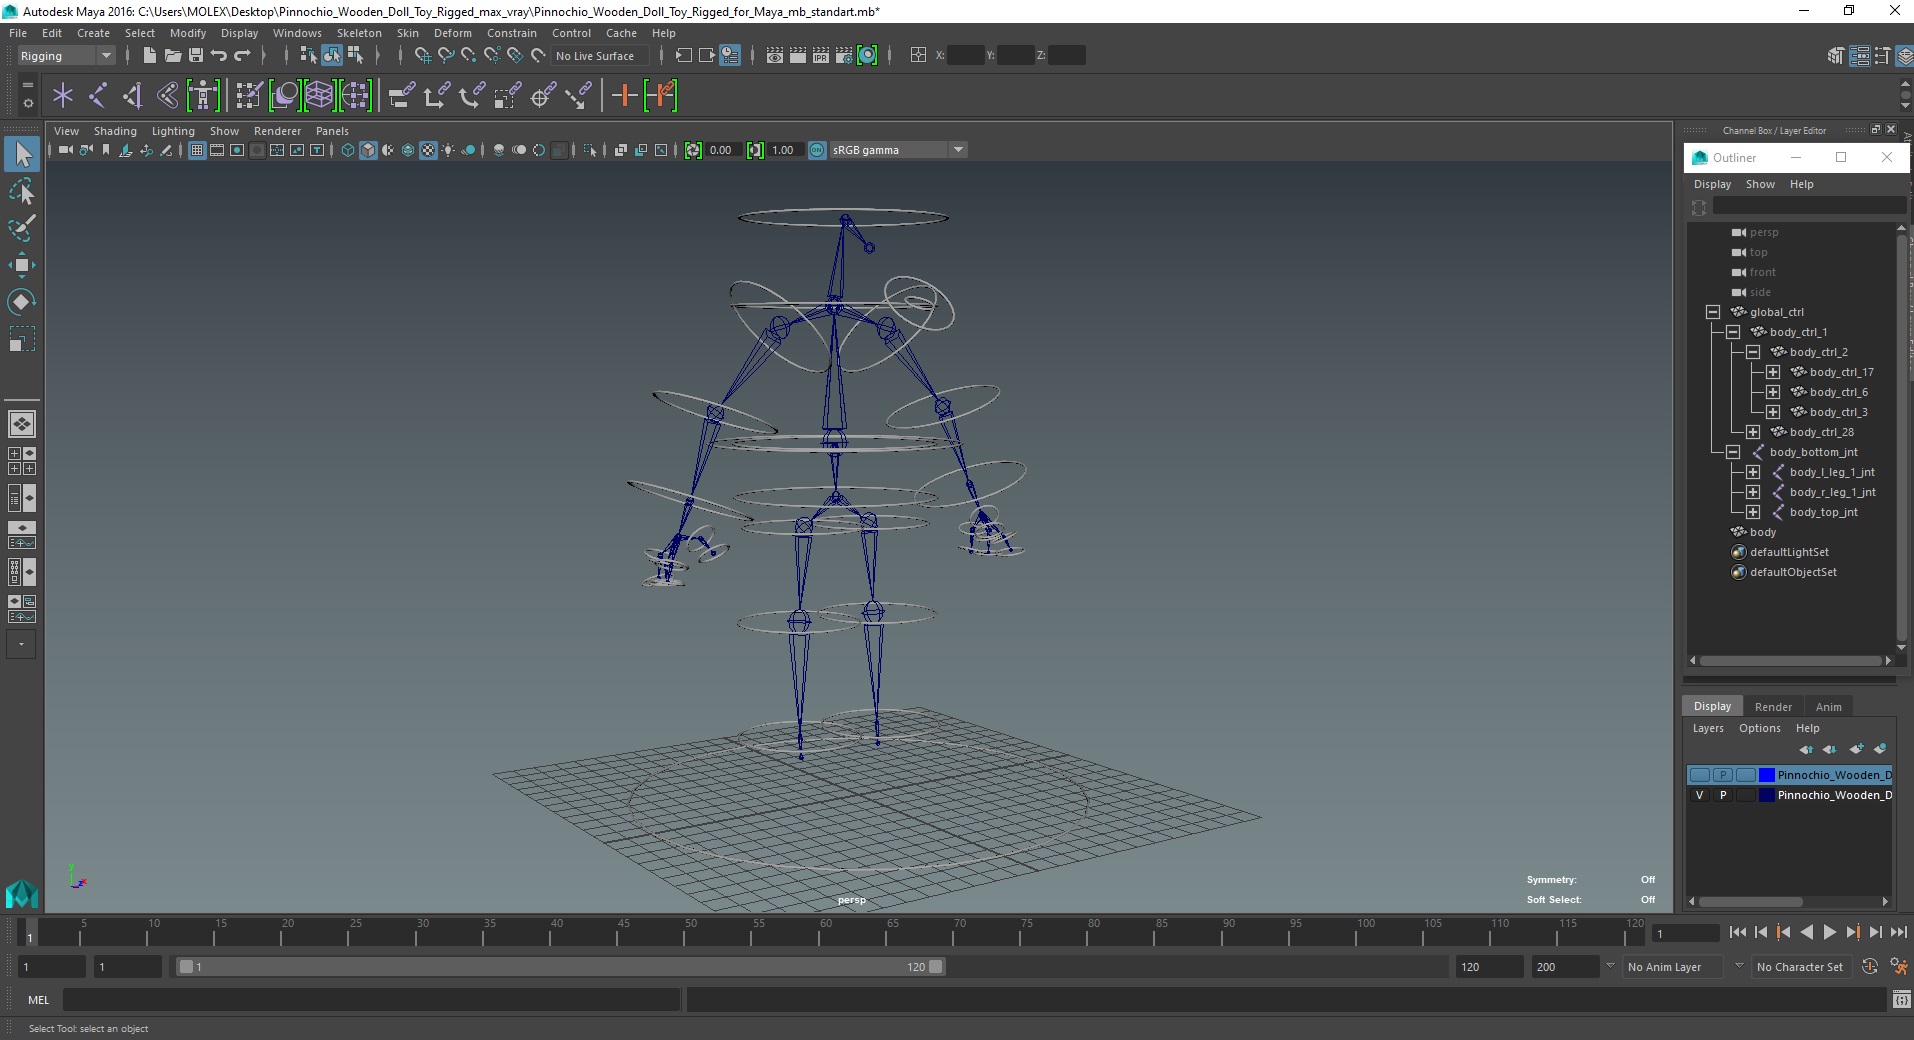1914x1040 pixels.
Task: Toggle smooth shade all in the viewport toolbar
Action: pyautogui.click(x=368, y=150)
